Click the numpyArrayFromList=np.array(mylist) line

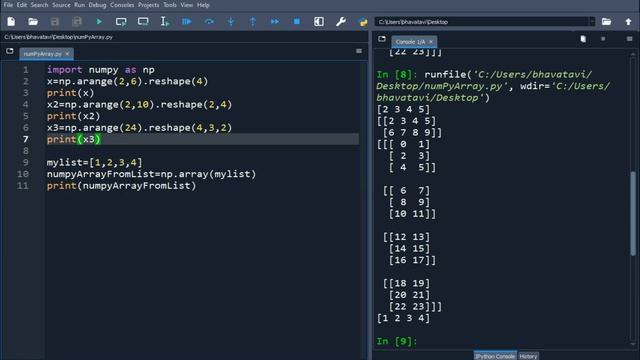151,174
